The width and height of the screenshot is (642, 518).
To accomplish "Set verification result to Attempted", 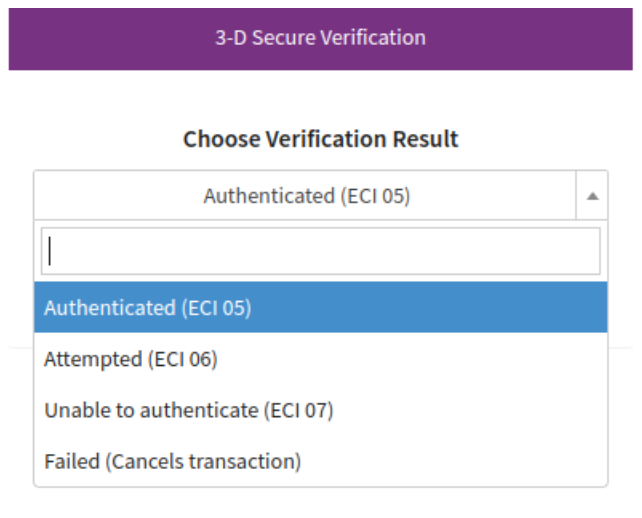I will click(x=131, y=359).
